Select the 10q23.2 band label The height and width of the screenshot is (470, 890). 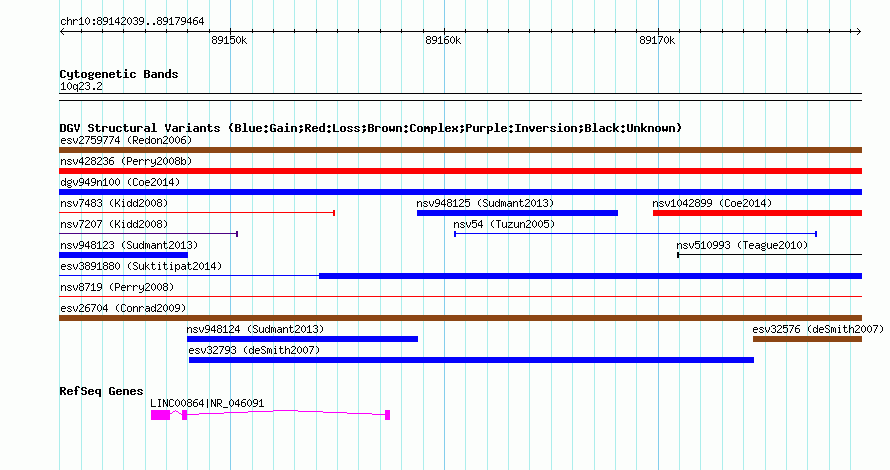click(81, 87)
